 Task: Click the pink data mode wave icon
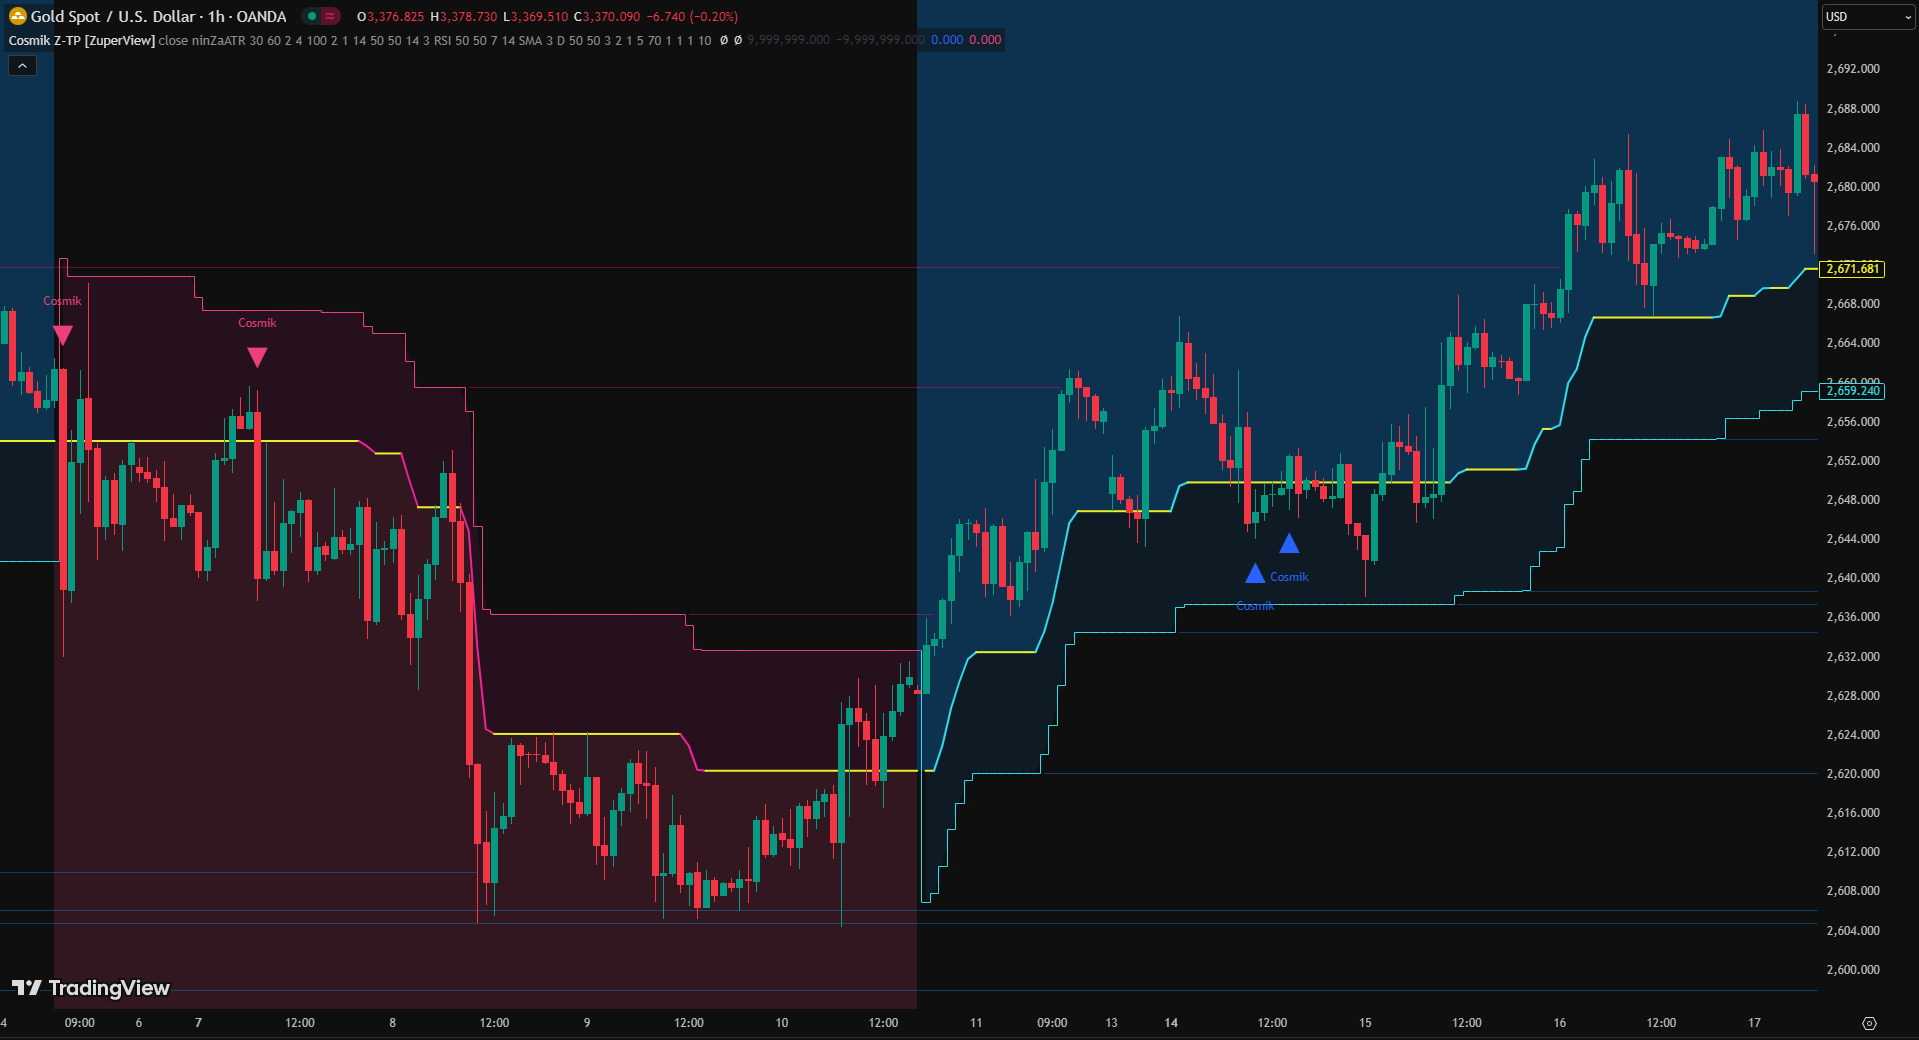330,16
